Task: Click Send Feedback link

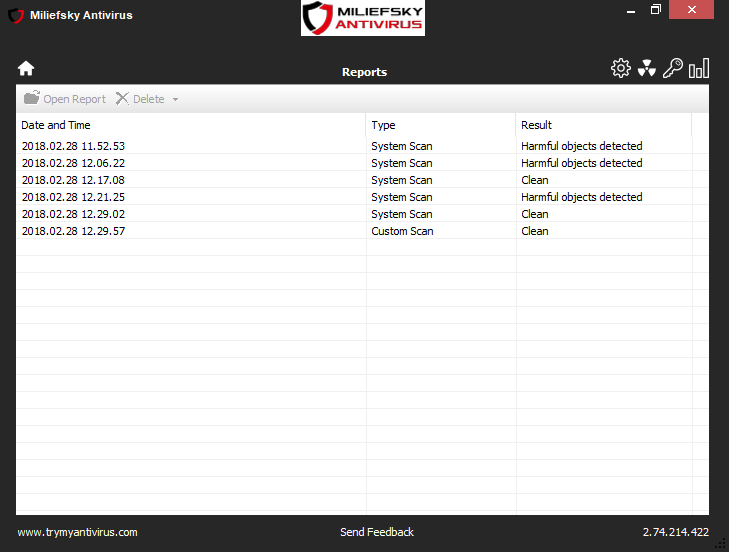Action: pos(377,532)
